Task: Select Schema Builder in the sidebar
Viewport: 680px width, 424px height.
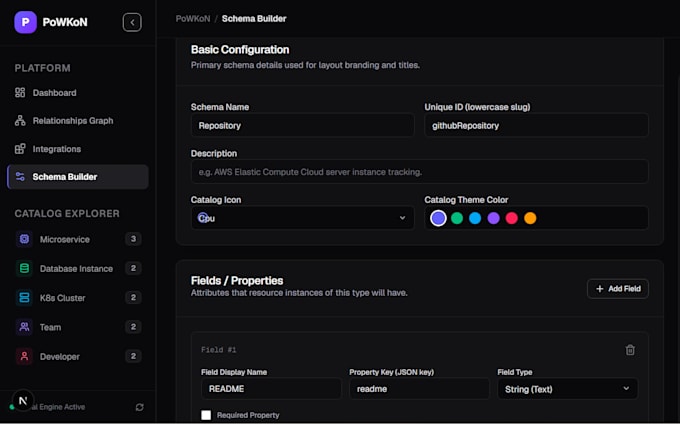Action: point(78,176)
